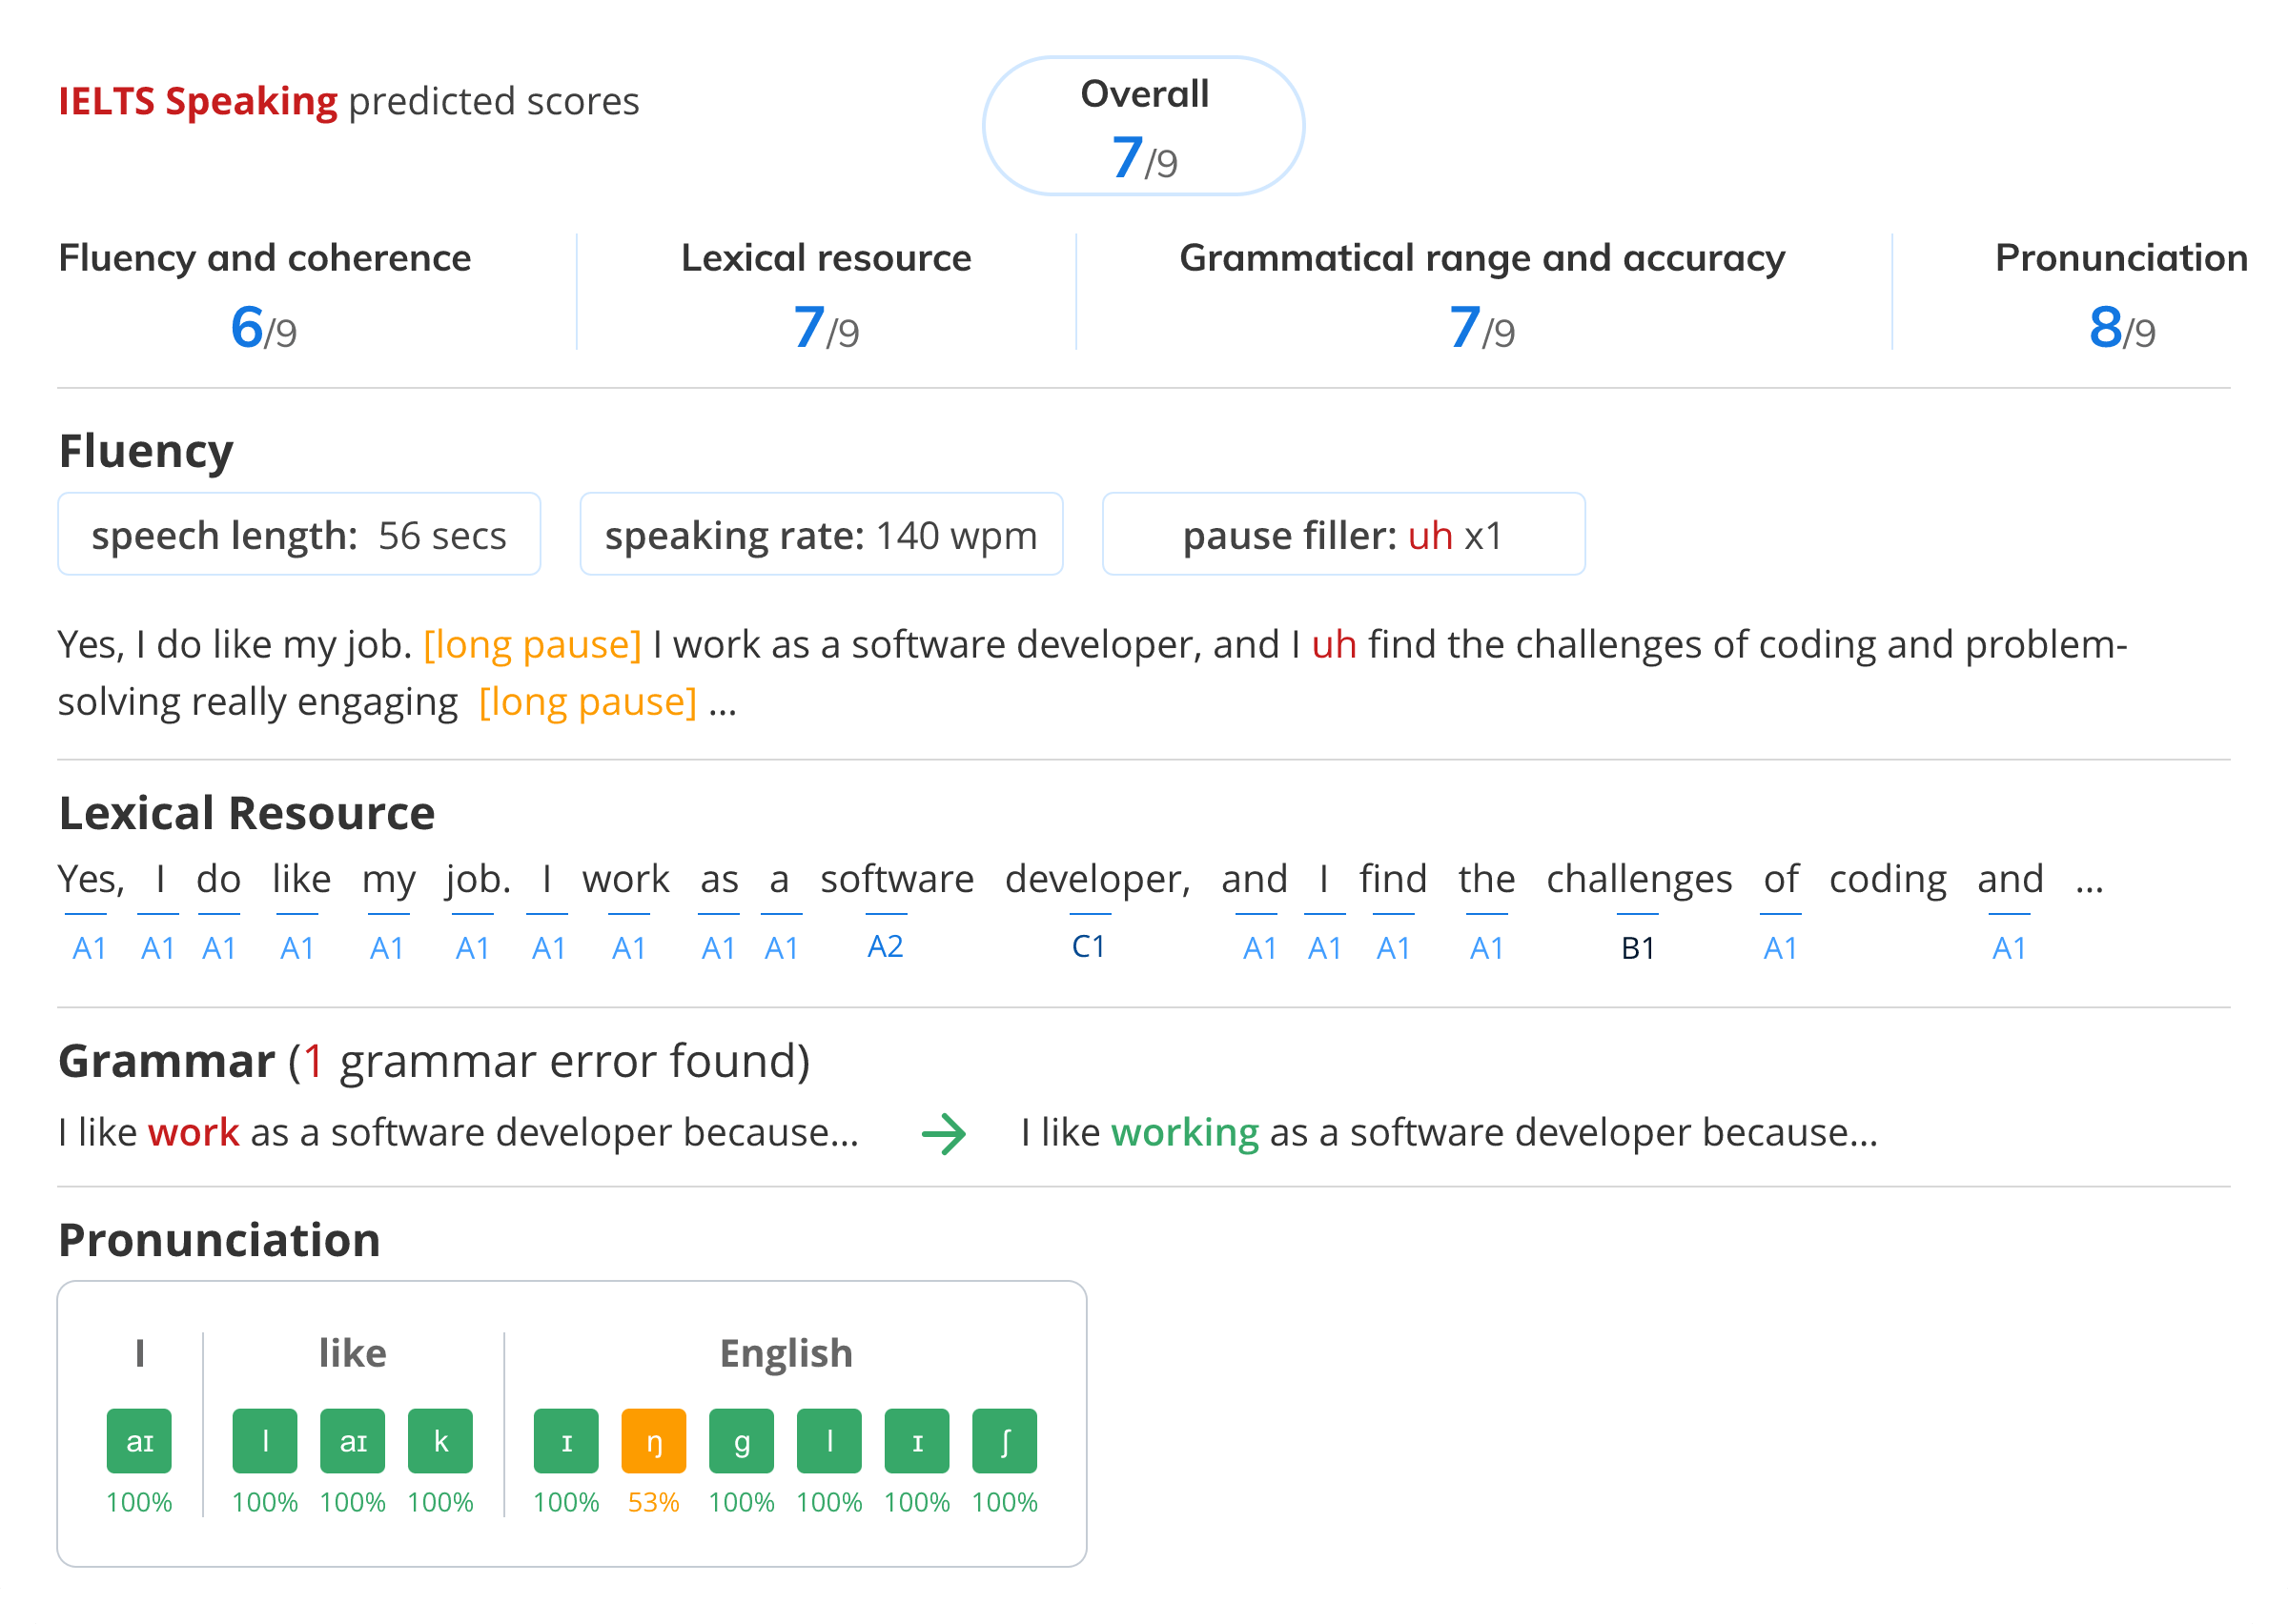Click the pause filler uh x1 box
The width and height of the screenshot is (2288, 1624).
(1343, 535)
